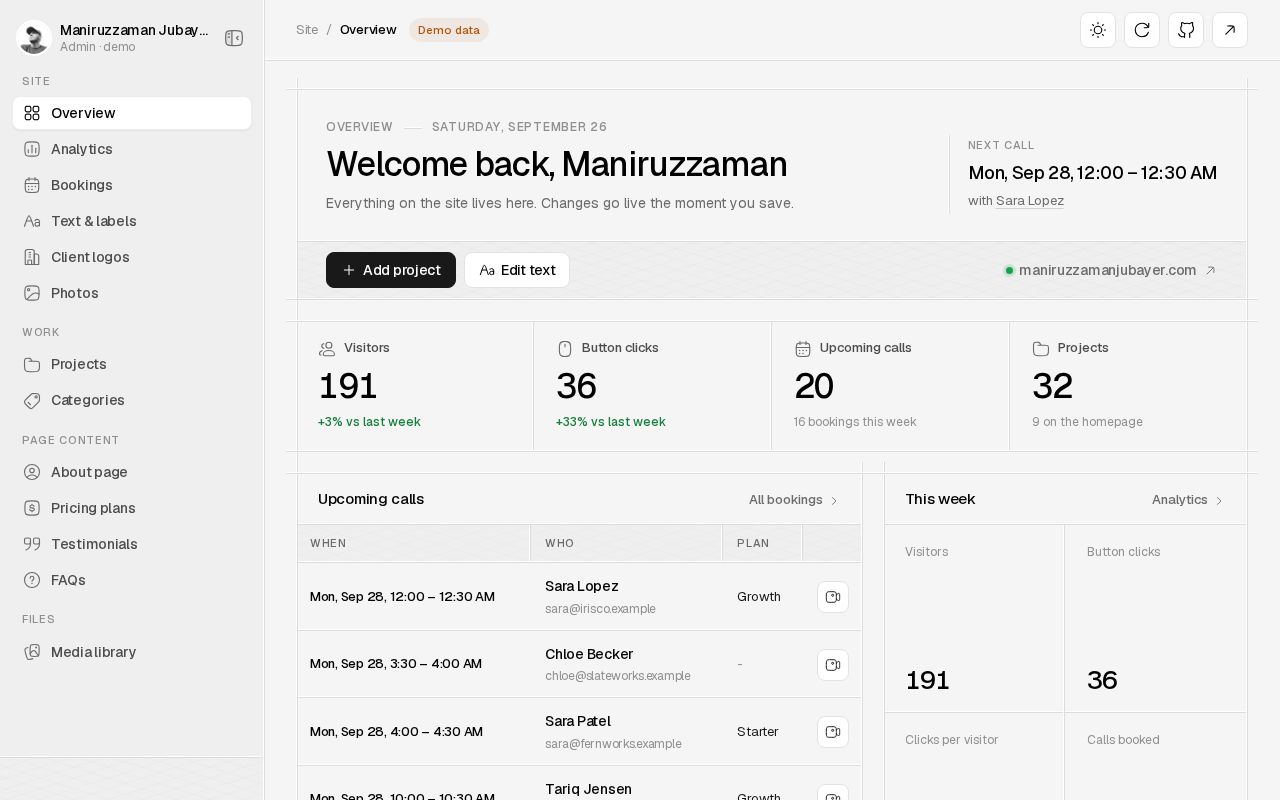Screen dimensions: 1280x800
Task: Click the refresh data icon
Action: click(x=1142, y=30)
